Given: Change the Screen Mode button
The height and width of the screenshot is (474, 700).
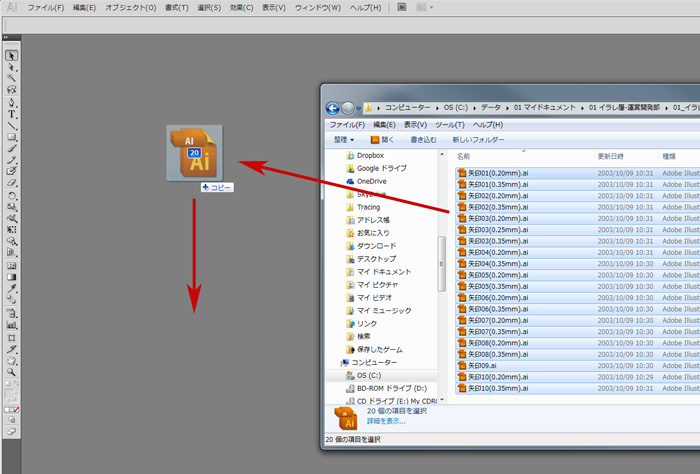Looking at the screenshot, I should tap(12, 432).
